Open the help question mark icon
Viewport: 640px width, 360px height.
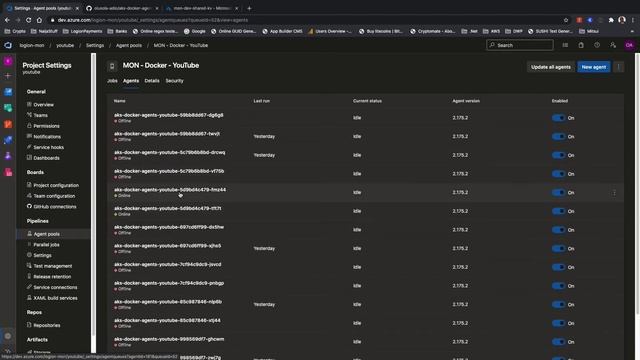coord(597,45)
